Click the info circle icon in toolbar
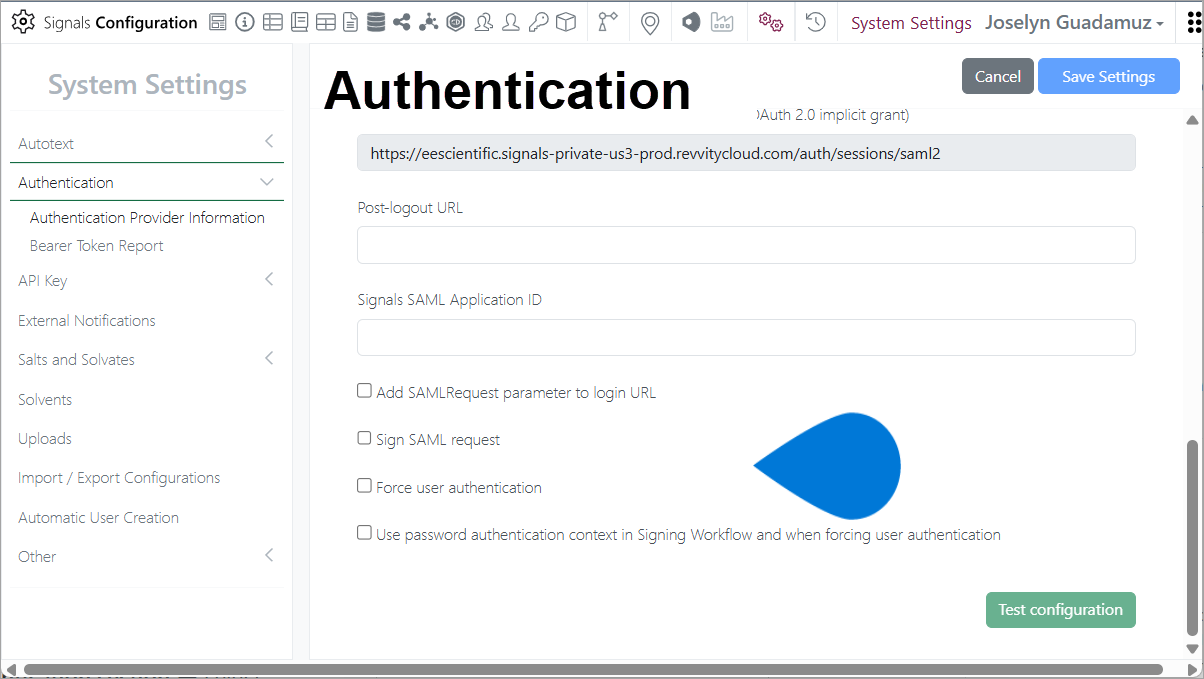 point(245,22)
